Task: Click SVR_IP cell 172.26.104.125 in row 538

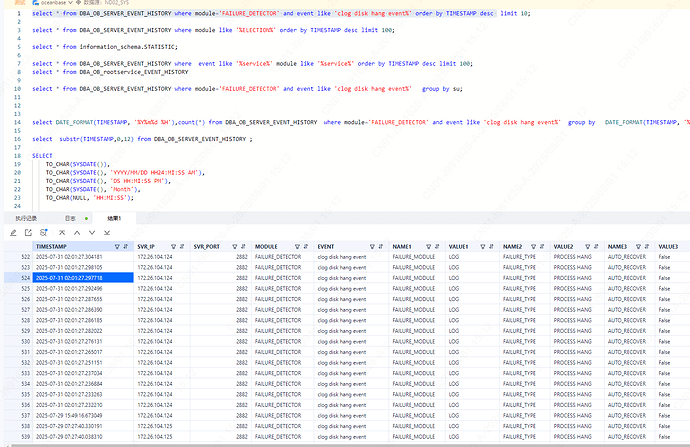Action: [162, 426]
